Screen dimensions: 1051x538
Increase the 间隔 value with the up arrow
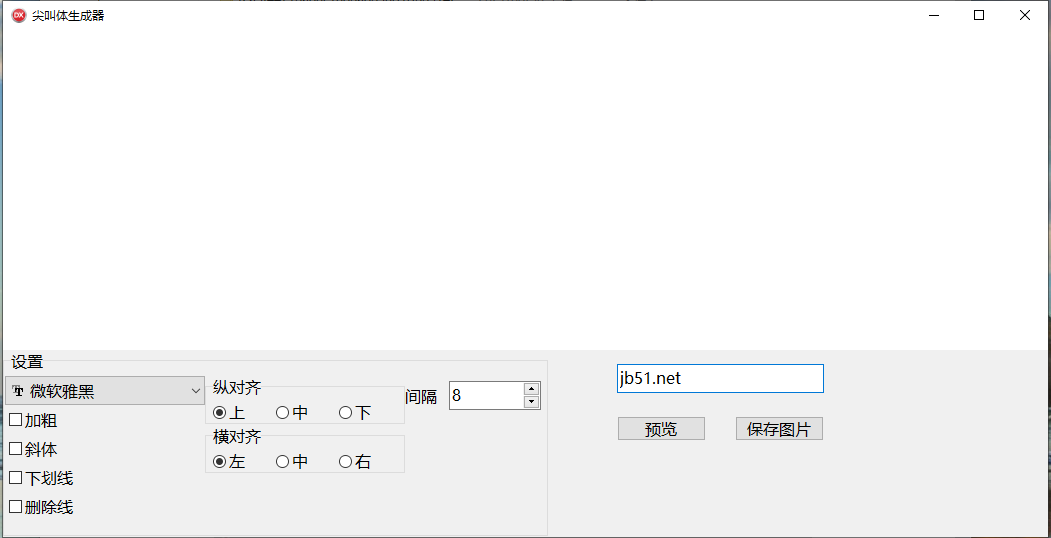[532, 389]
